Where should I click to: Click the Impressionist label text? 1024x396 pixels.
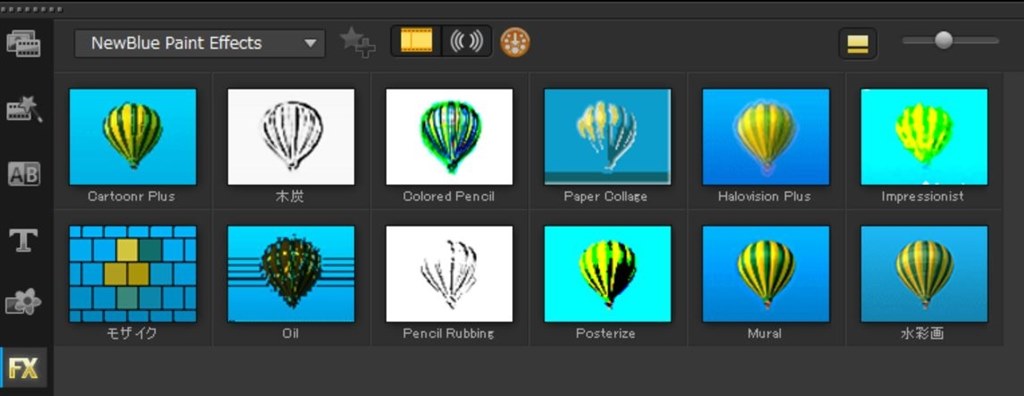click(922, 196)
